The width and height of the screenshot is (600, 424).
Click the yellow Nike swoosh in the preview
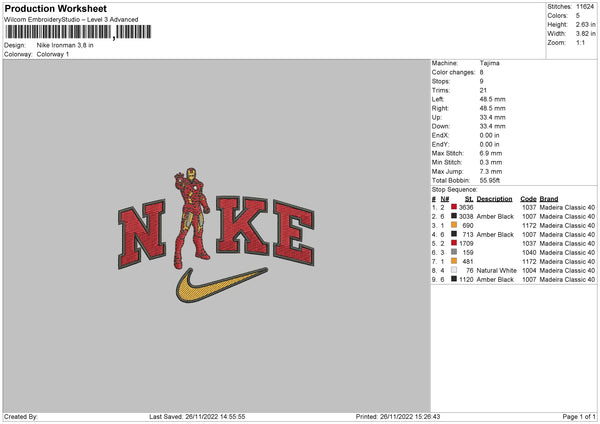pos(221,285)
